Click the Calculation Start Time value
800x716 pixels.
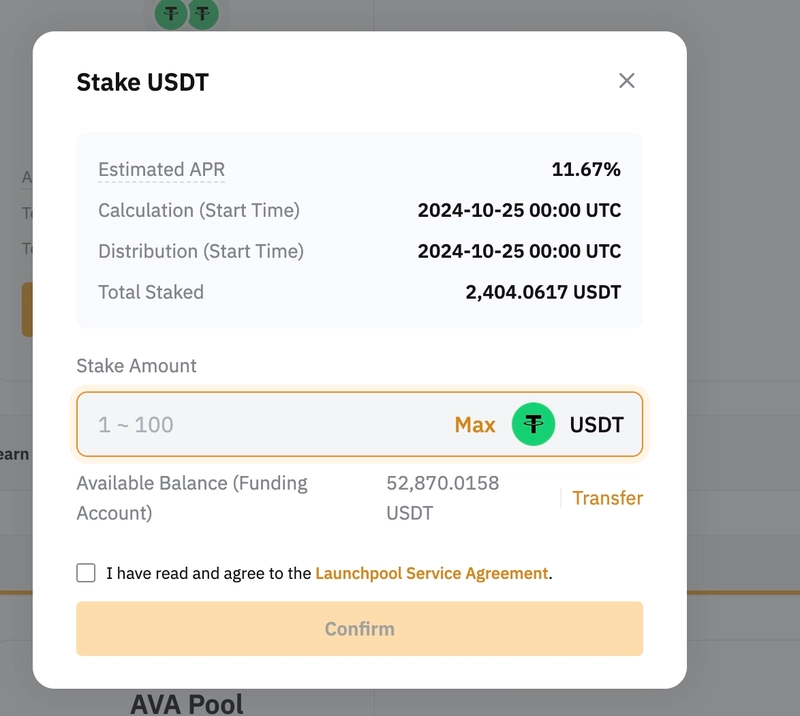(x=519, y=210)
